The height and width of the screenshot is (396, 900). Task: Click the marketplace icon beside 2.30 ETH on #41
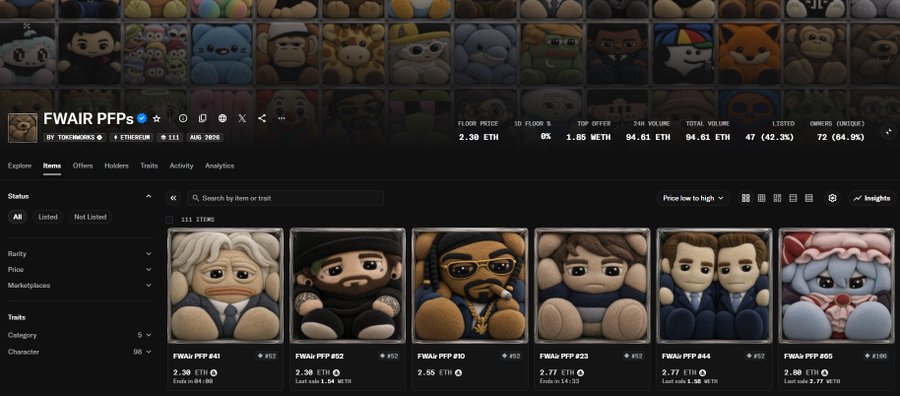coord(214,373)
